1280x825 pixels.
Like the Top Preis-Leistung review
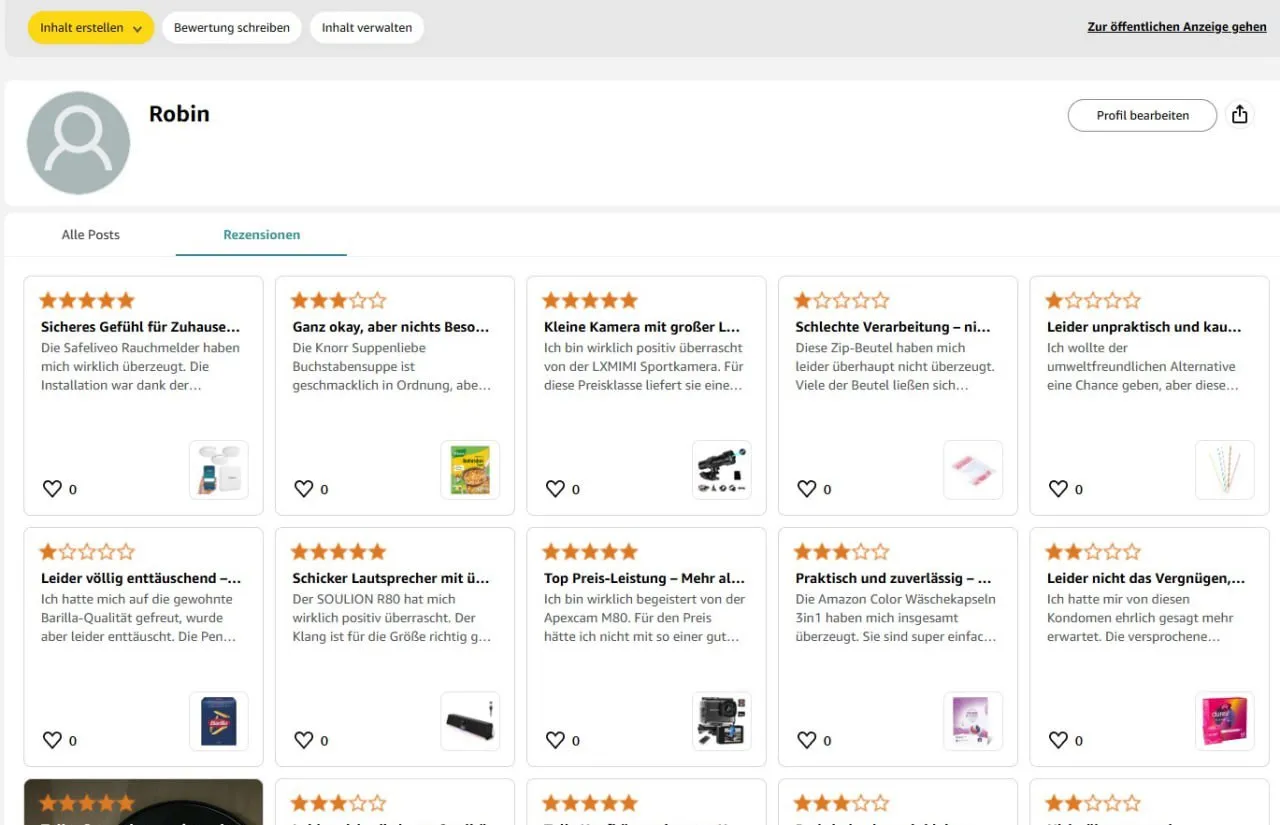point(555,740)
